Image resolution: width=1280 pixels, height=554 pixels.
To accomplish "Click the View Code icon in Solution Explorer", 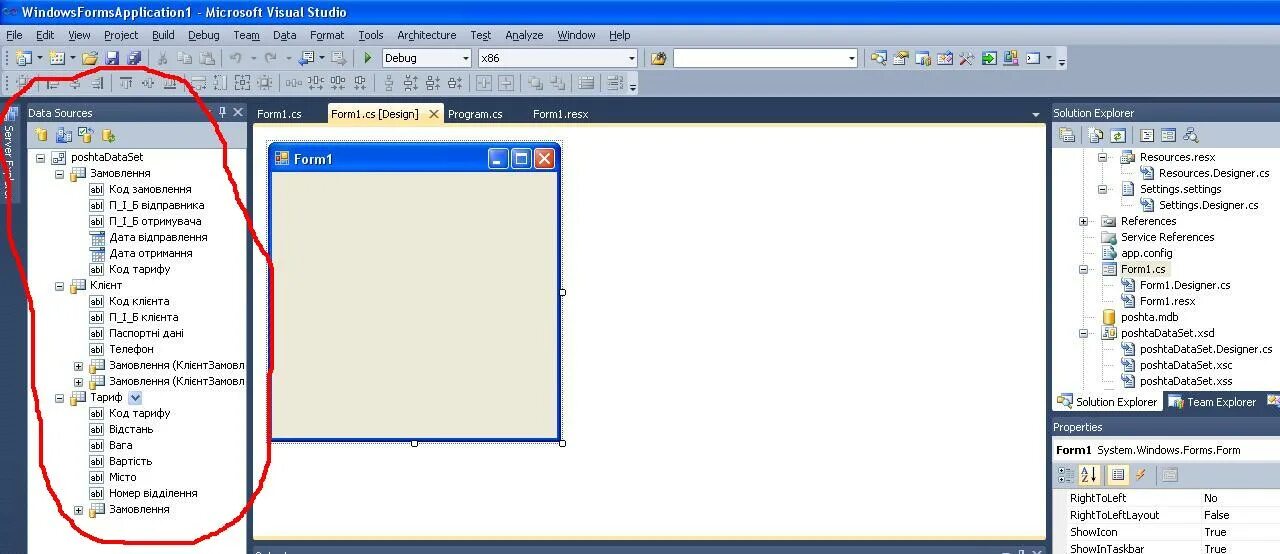I will (x=1147, y=135).
